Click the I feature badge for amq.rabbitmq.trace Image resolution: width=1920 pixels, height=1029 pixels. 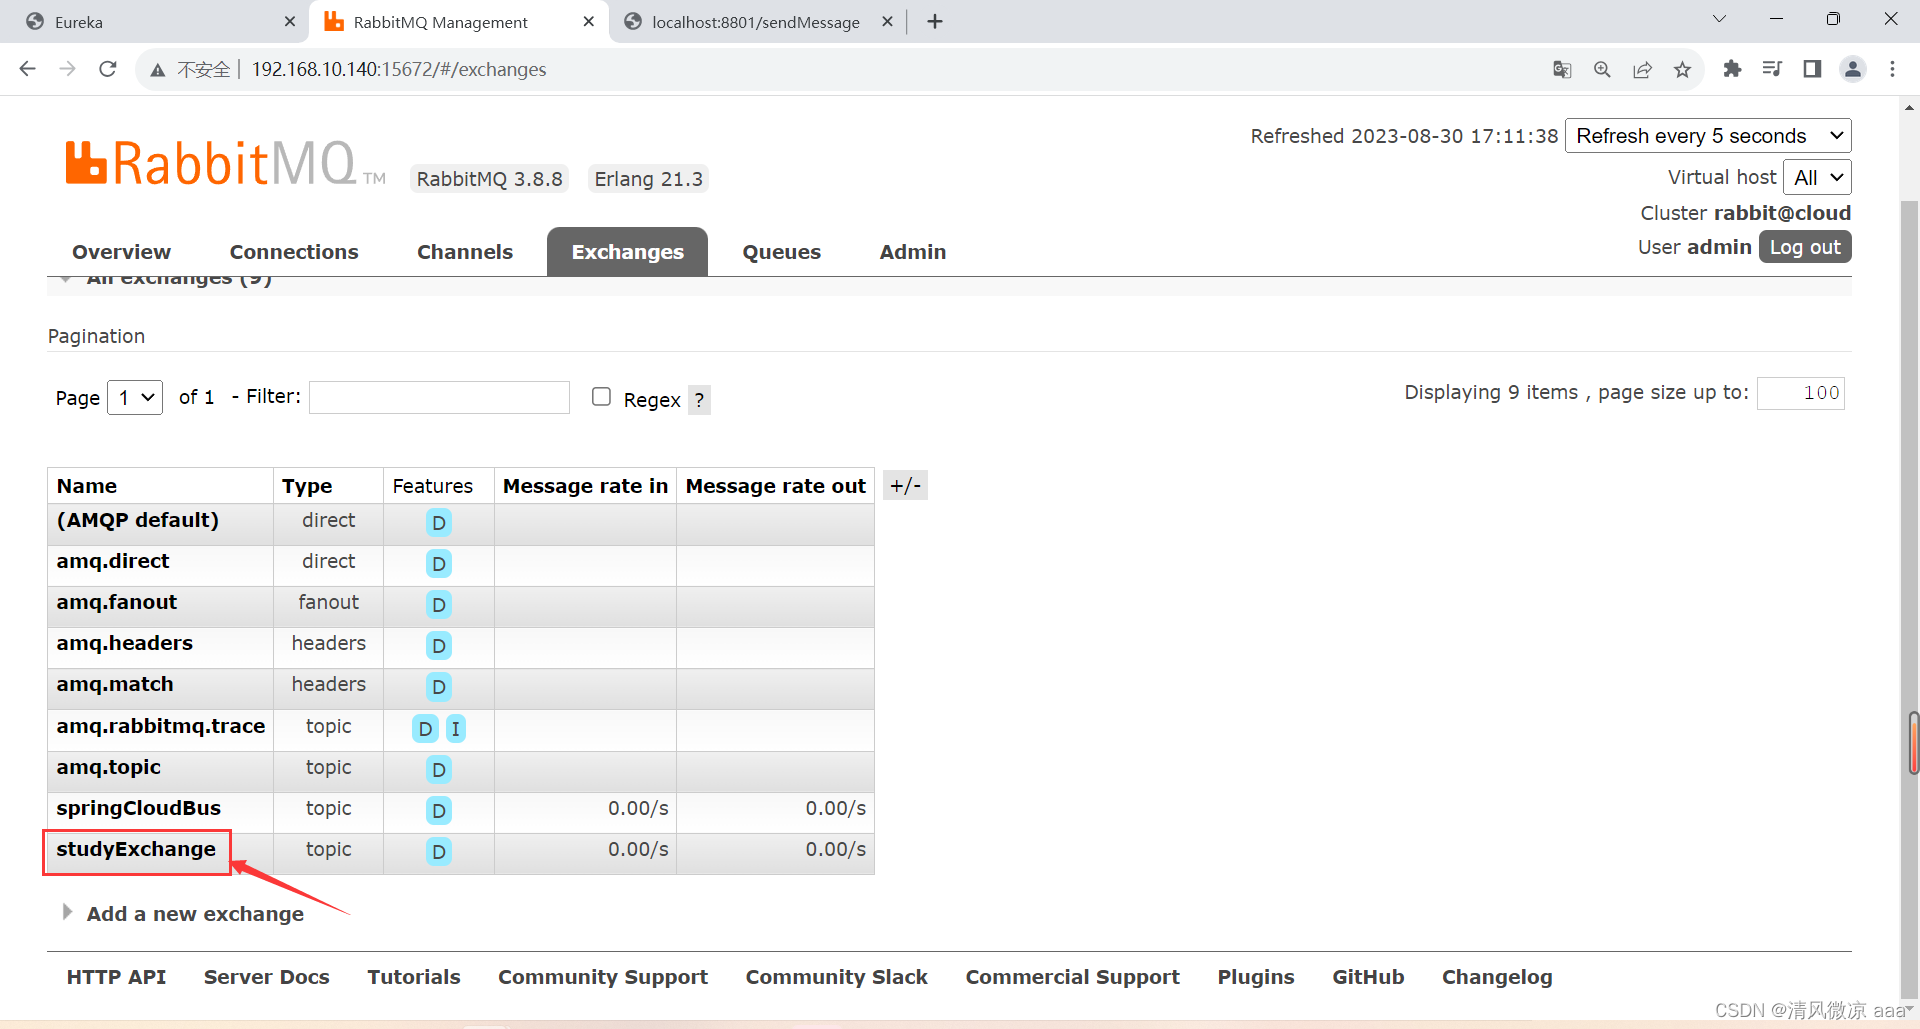coord(455,729)
